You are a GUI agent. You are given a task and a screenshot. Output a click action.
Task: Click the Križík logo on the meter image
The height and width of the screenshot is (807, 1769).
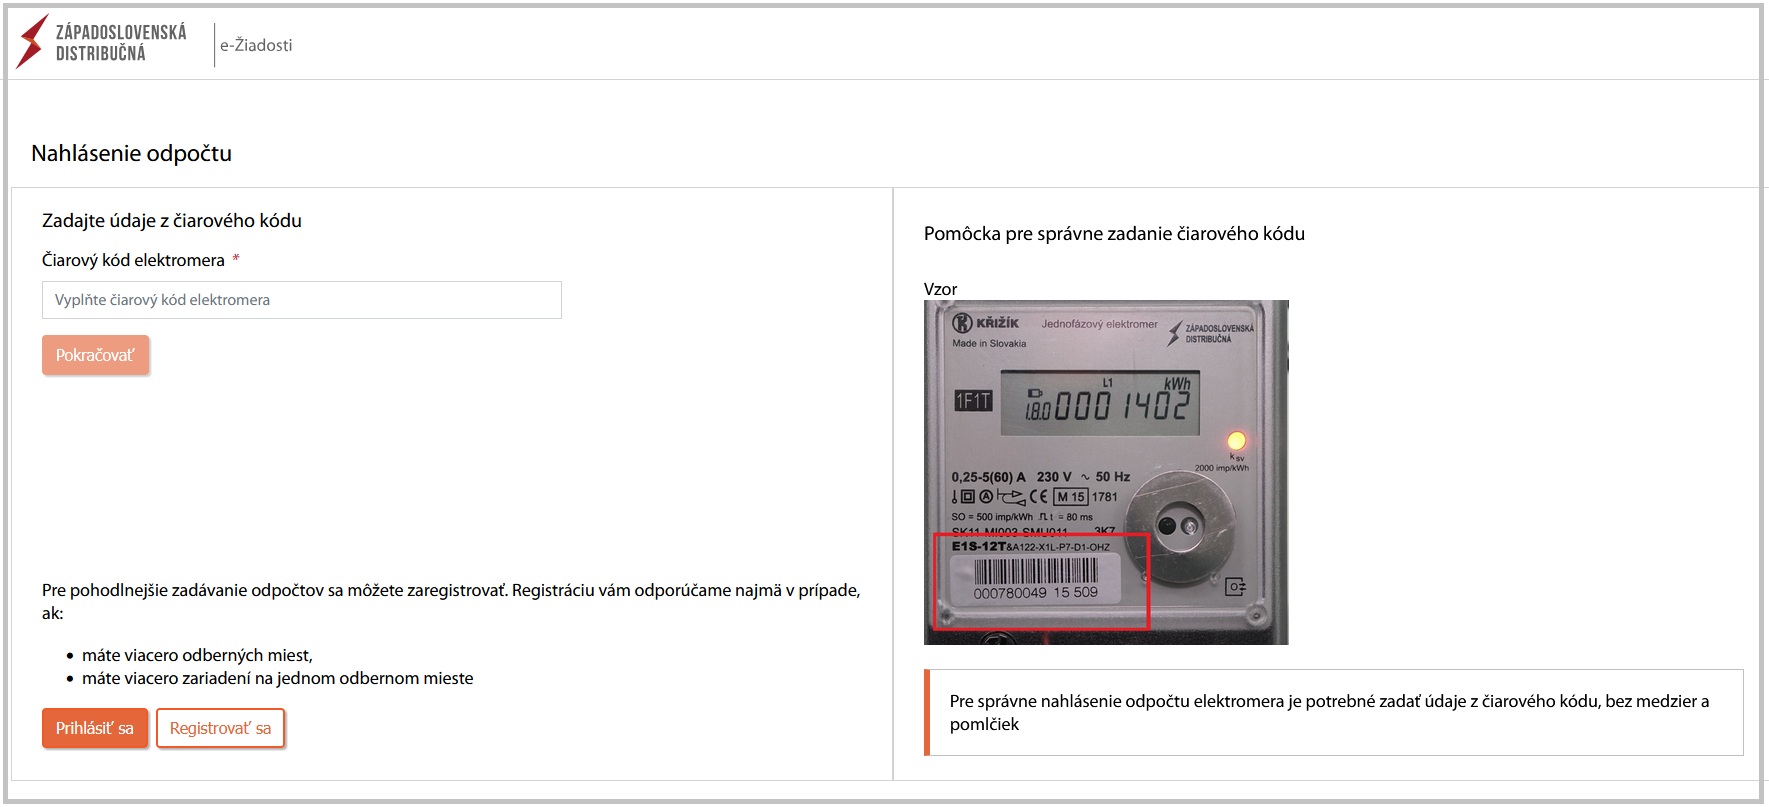click(x=986, y=323)
